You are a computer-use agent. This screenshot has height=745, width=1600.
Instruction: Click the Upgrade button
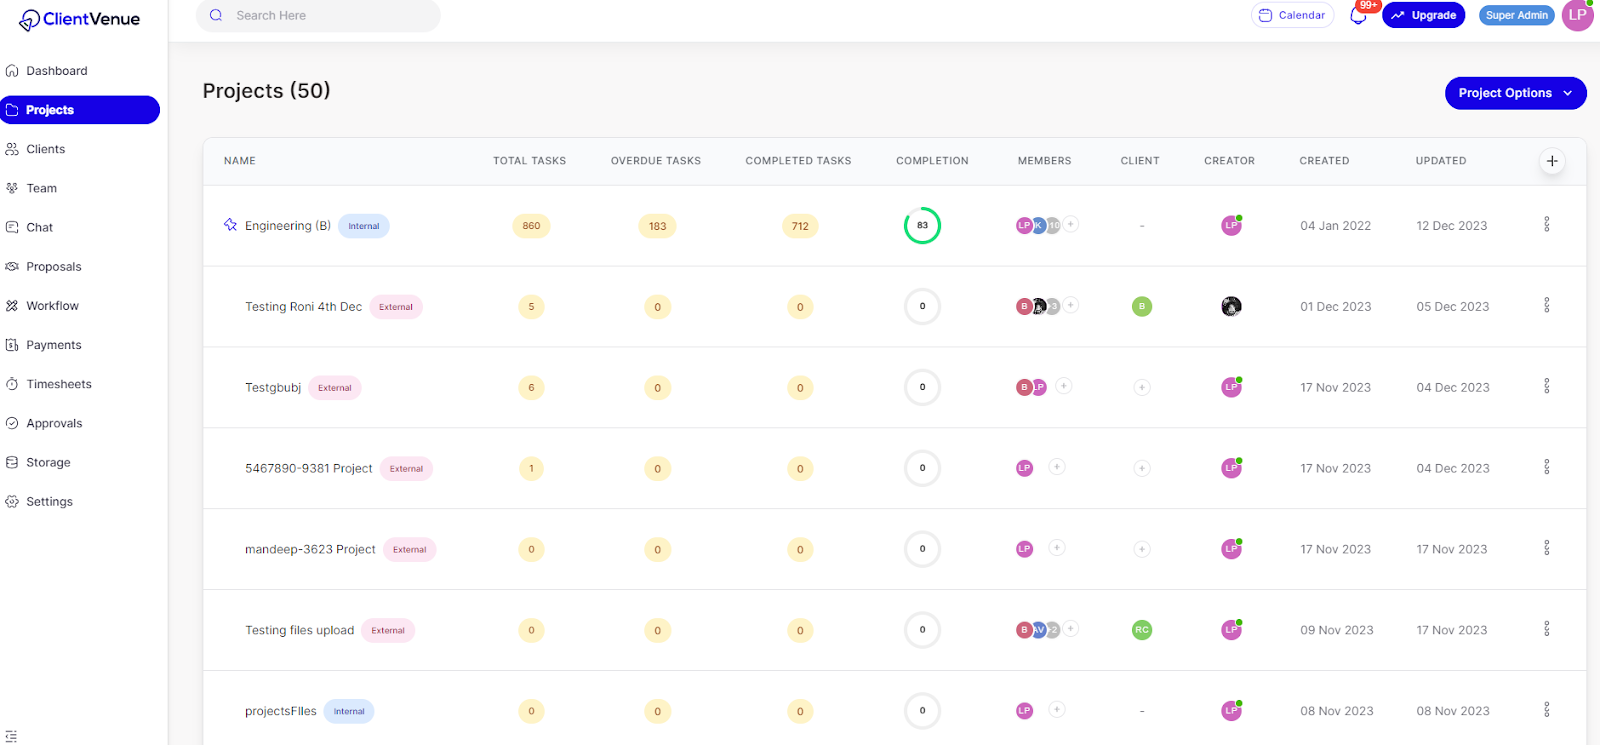pos(1423,15)
